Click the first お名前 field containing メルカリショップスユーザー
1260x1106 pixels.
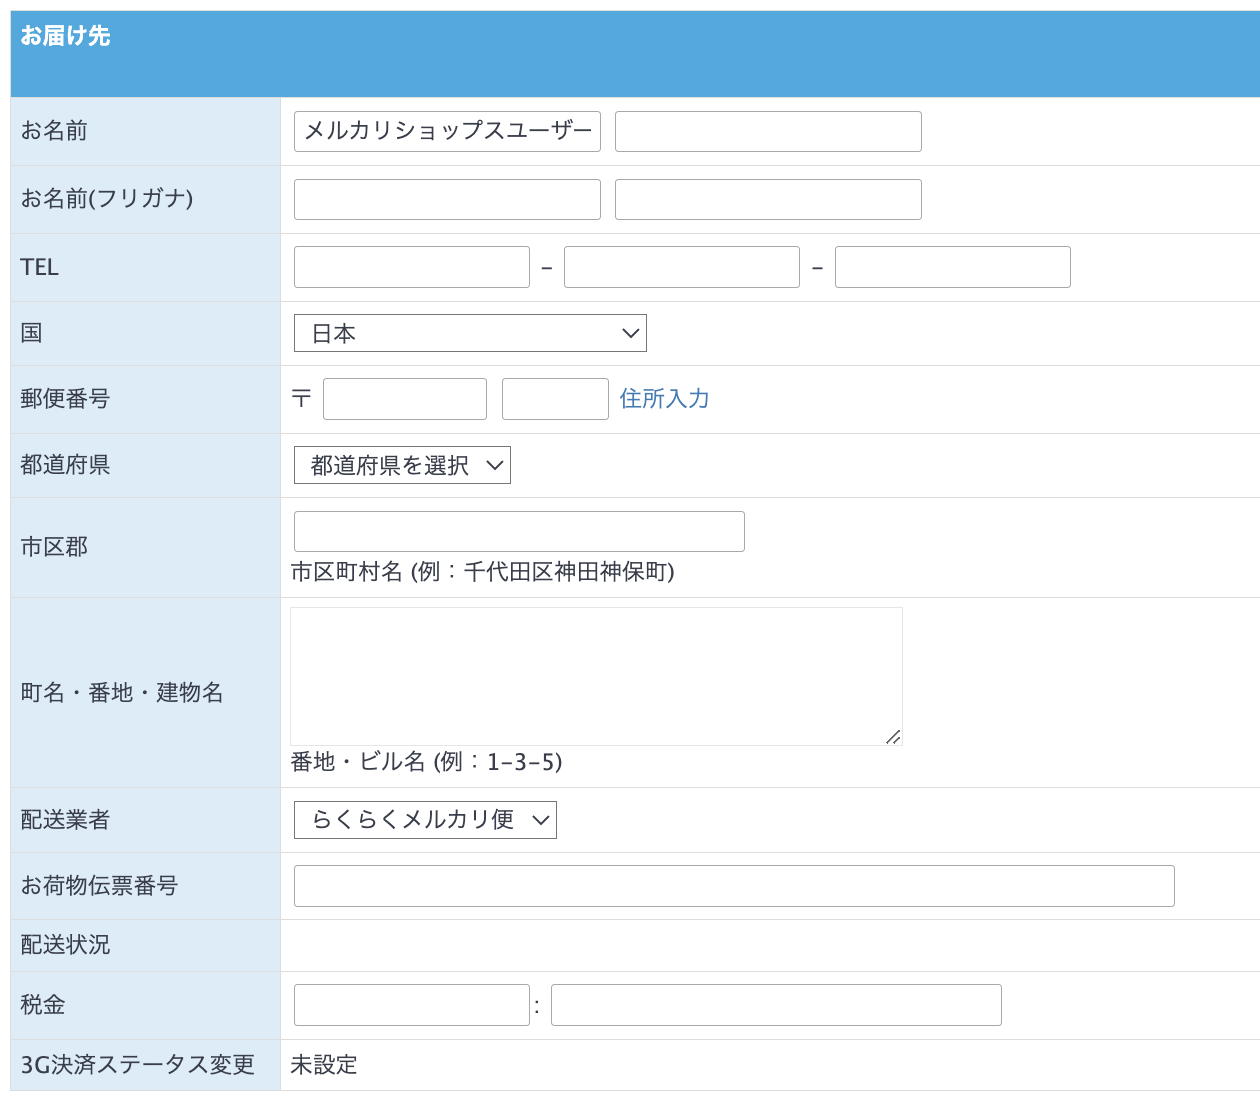447,131
